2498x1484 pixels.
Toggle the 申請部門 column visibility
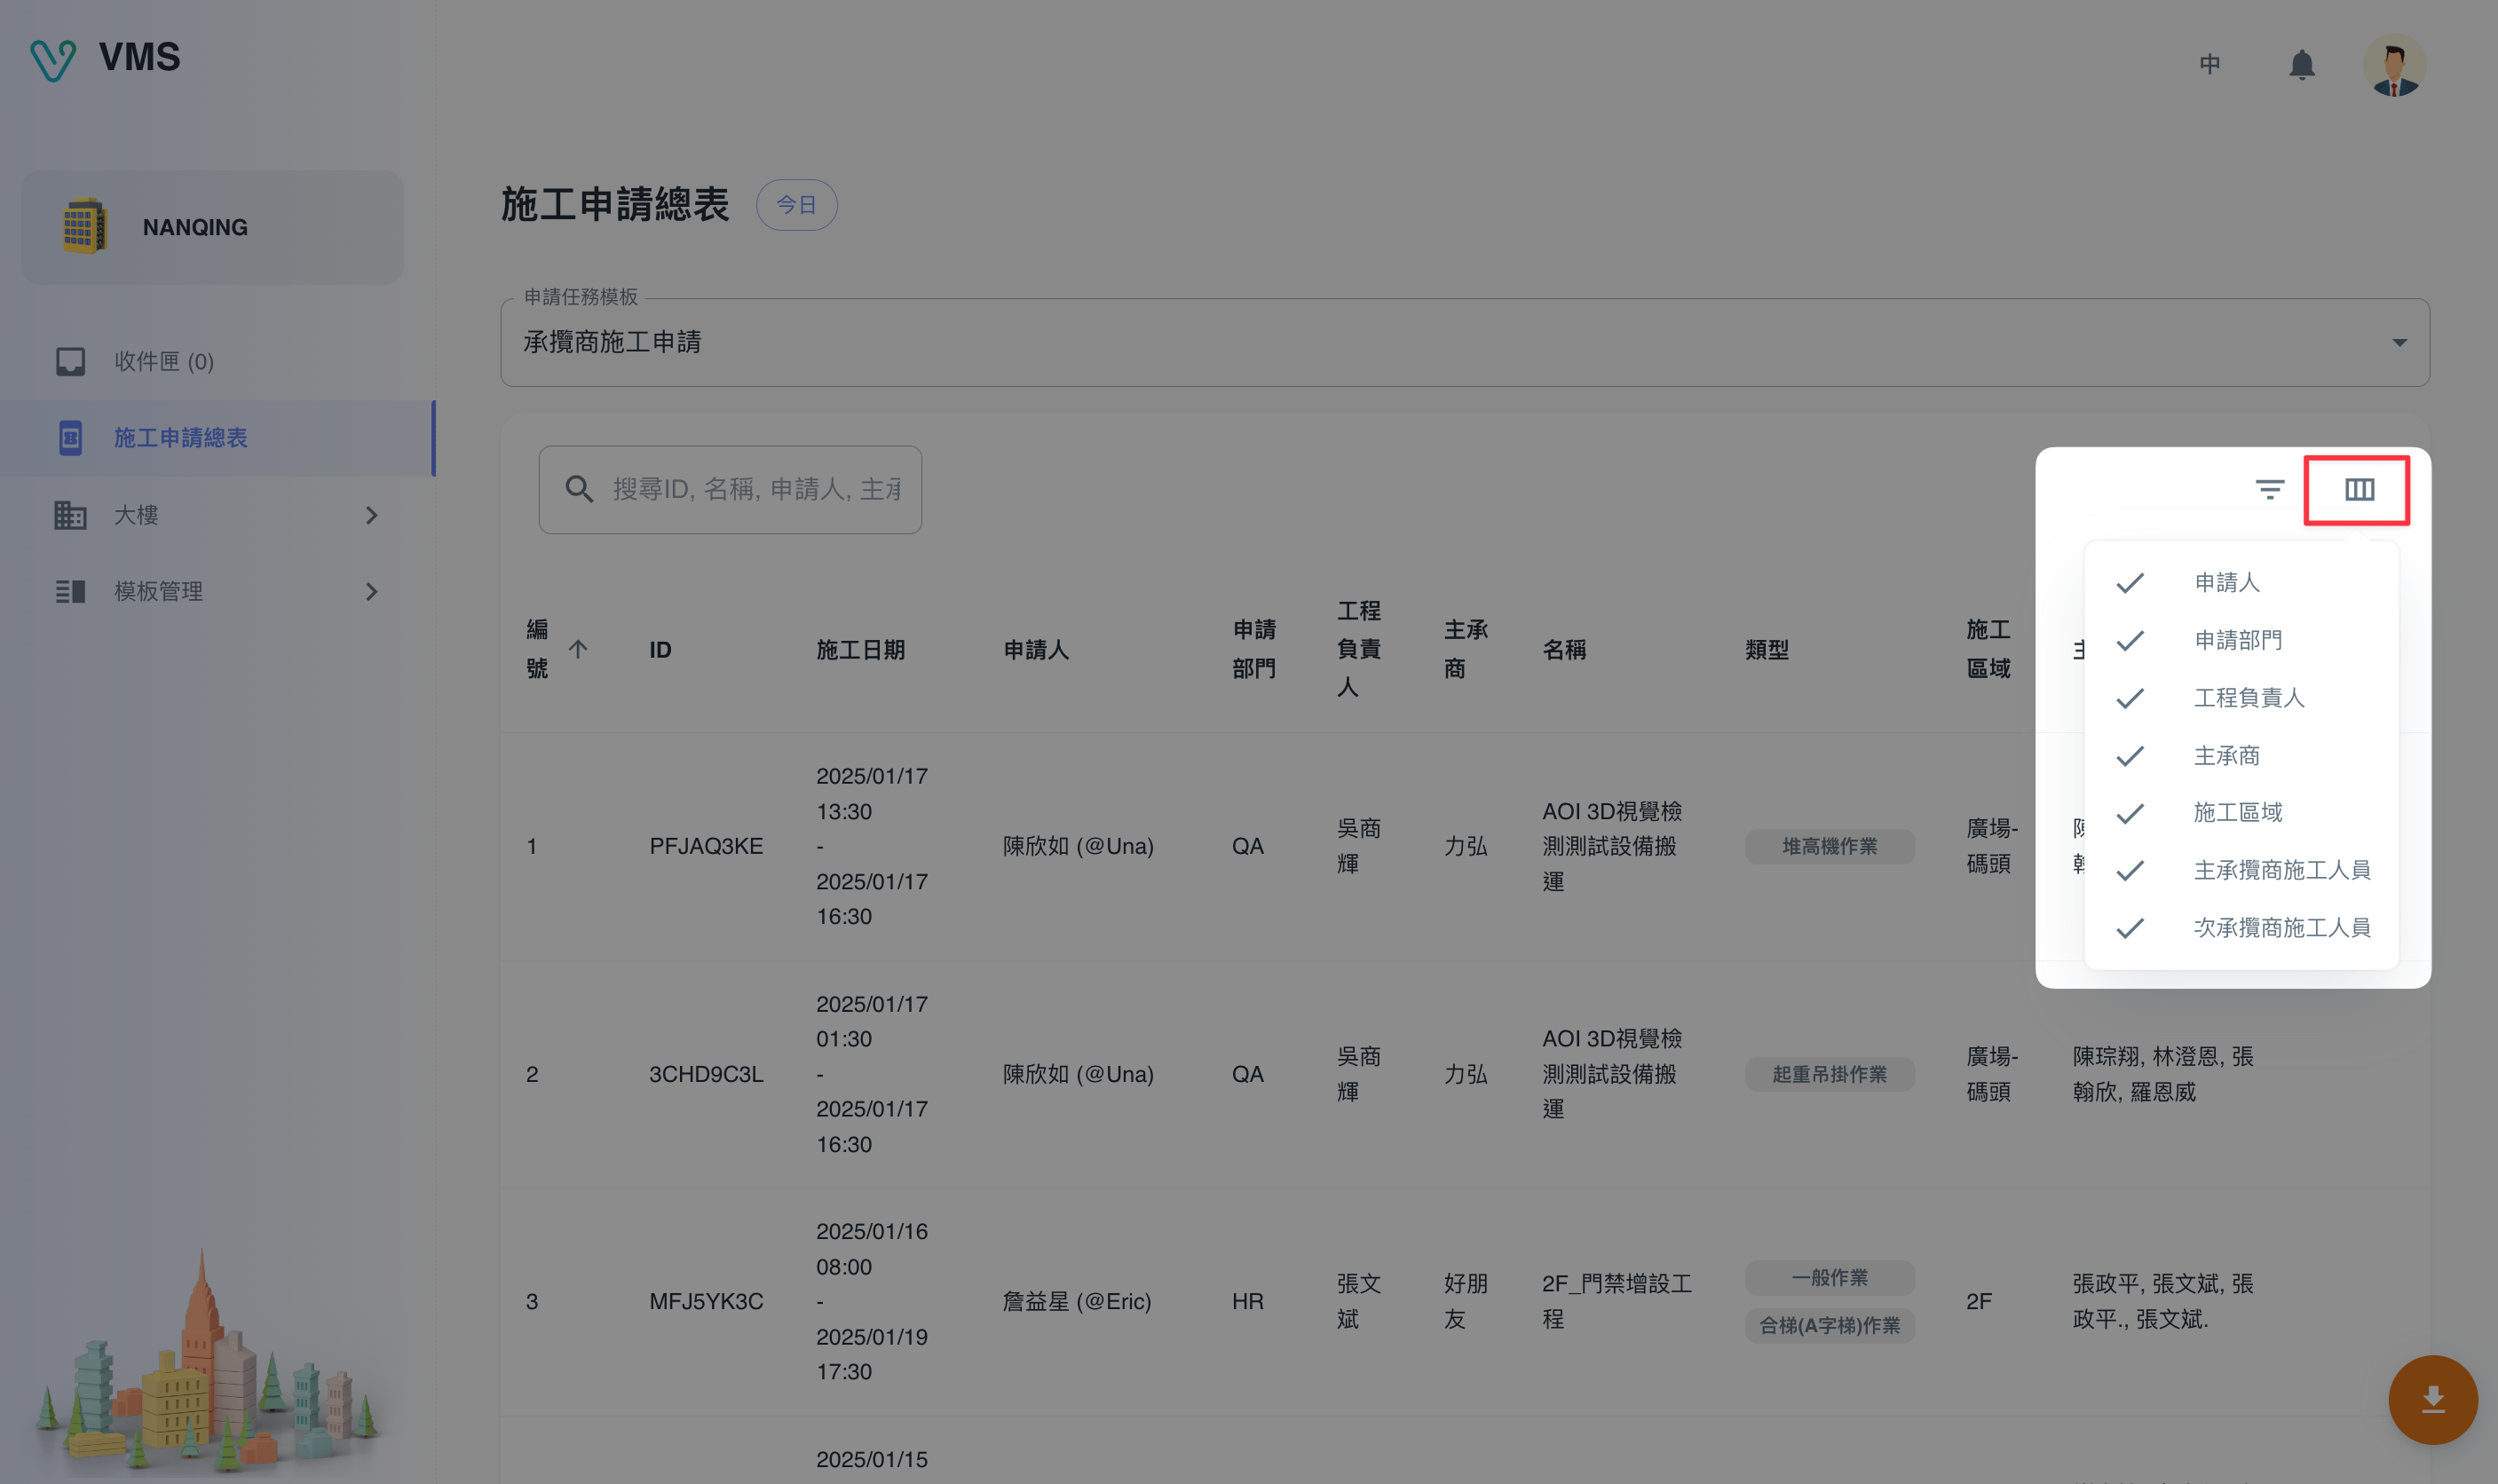[2240, 640]
